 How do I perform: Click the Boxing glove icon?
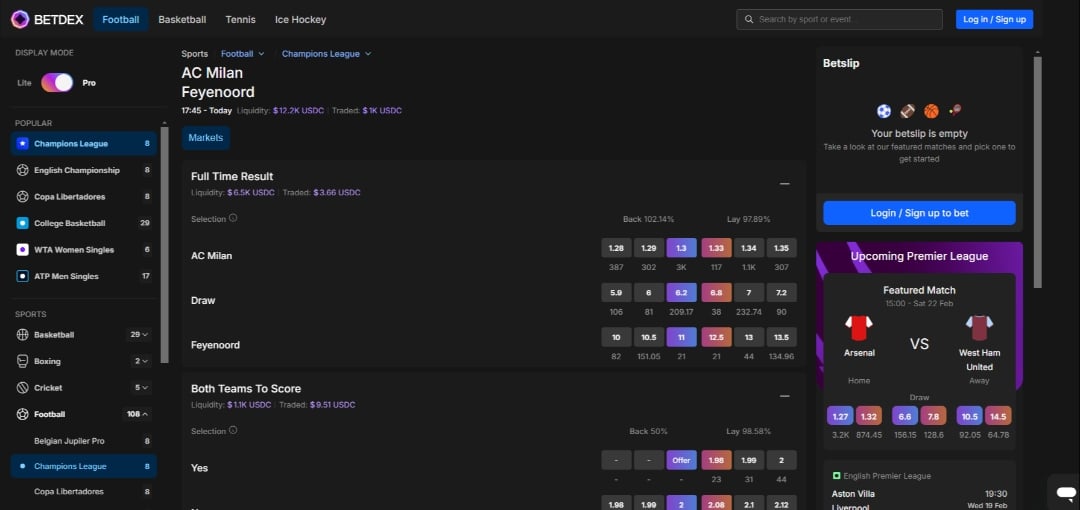pos(22,361)
